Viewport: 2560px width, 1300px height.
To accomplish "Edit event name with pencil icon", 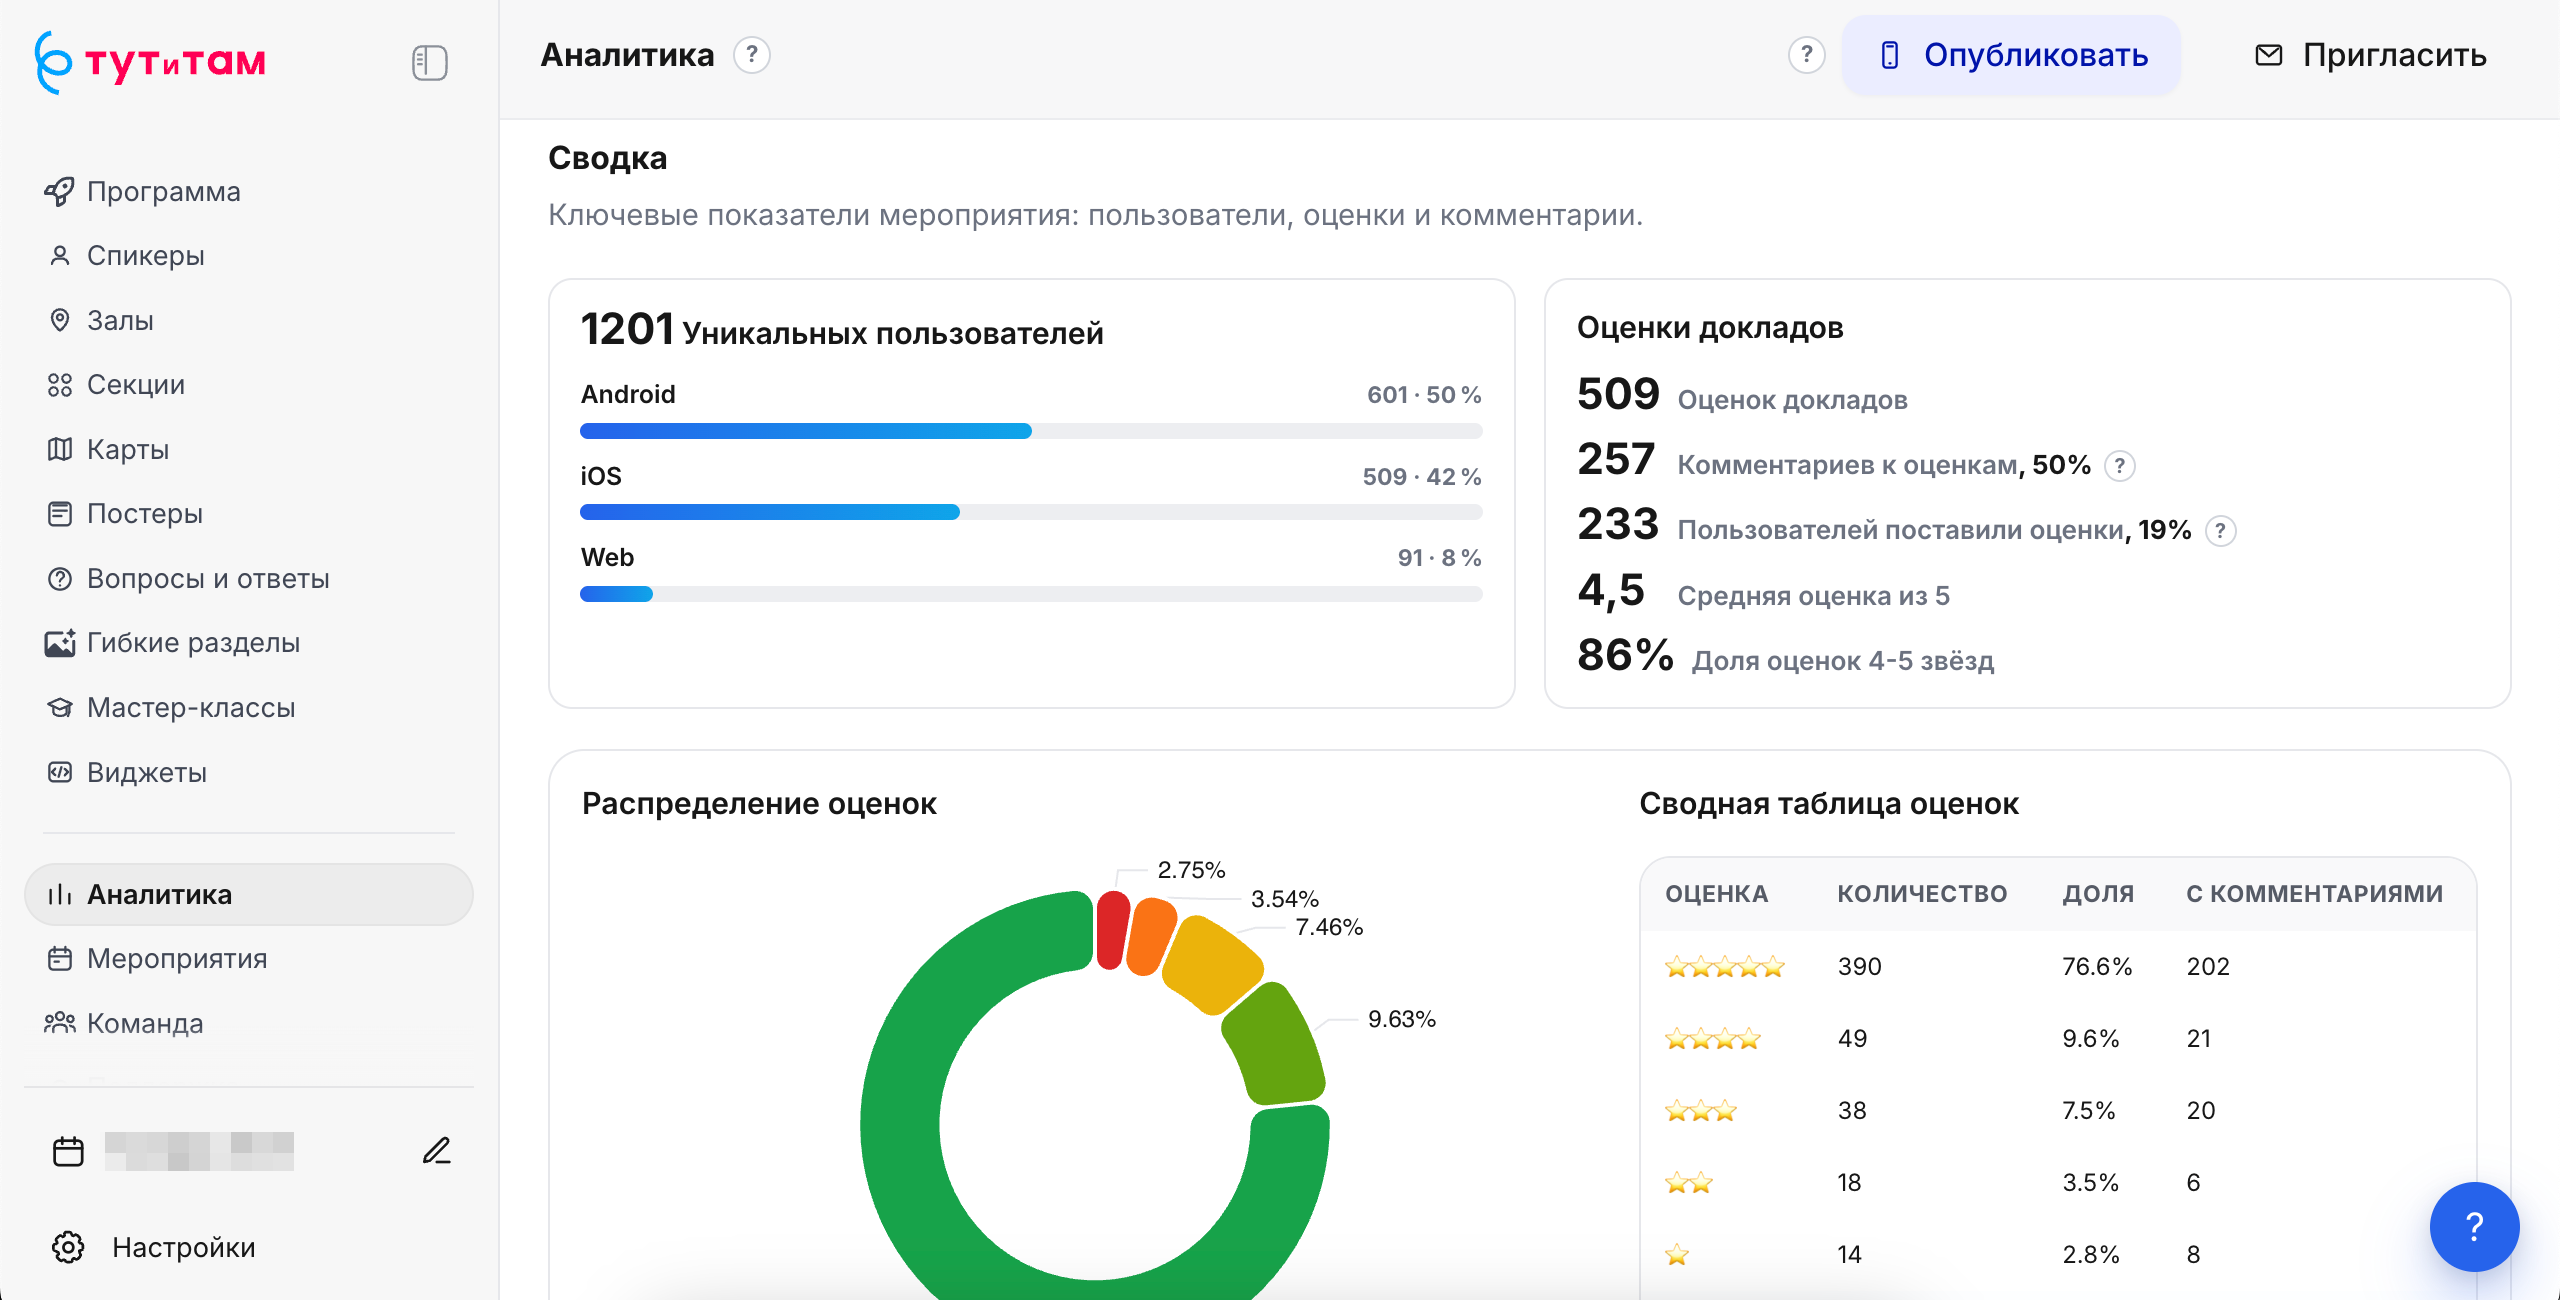I will (x=437, y=1151).
